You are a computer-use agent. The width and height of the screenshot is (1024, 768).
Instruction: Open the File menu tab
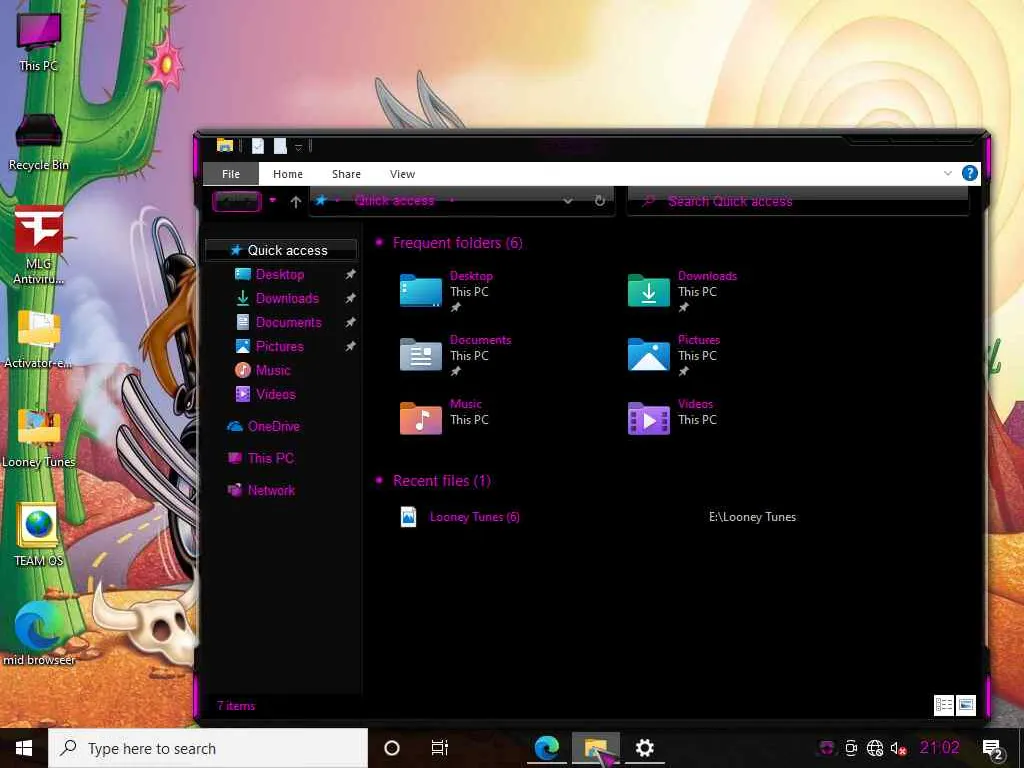[x=231, y=174]
